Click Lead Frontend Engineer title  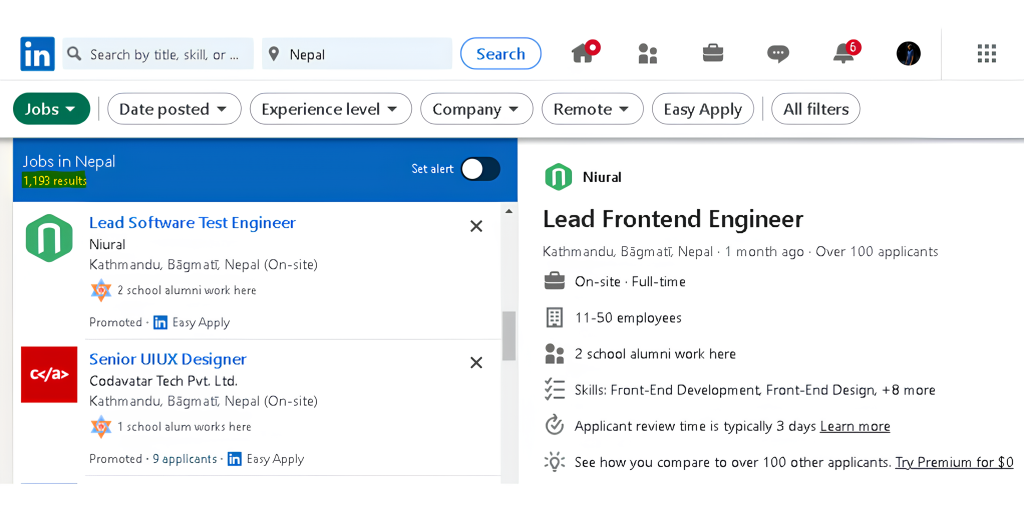pos(673,219)
